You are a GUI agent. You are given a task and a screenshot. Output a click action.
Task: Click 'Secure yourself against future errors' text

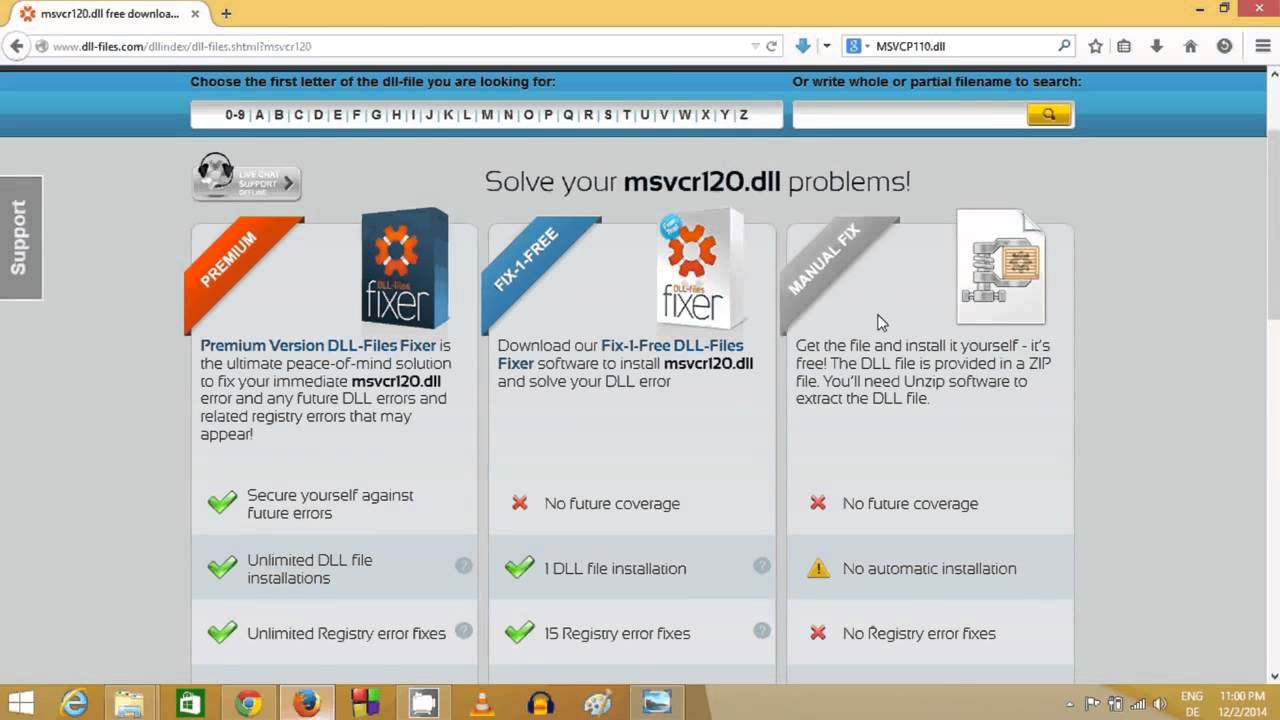[330, 504]
